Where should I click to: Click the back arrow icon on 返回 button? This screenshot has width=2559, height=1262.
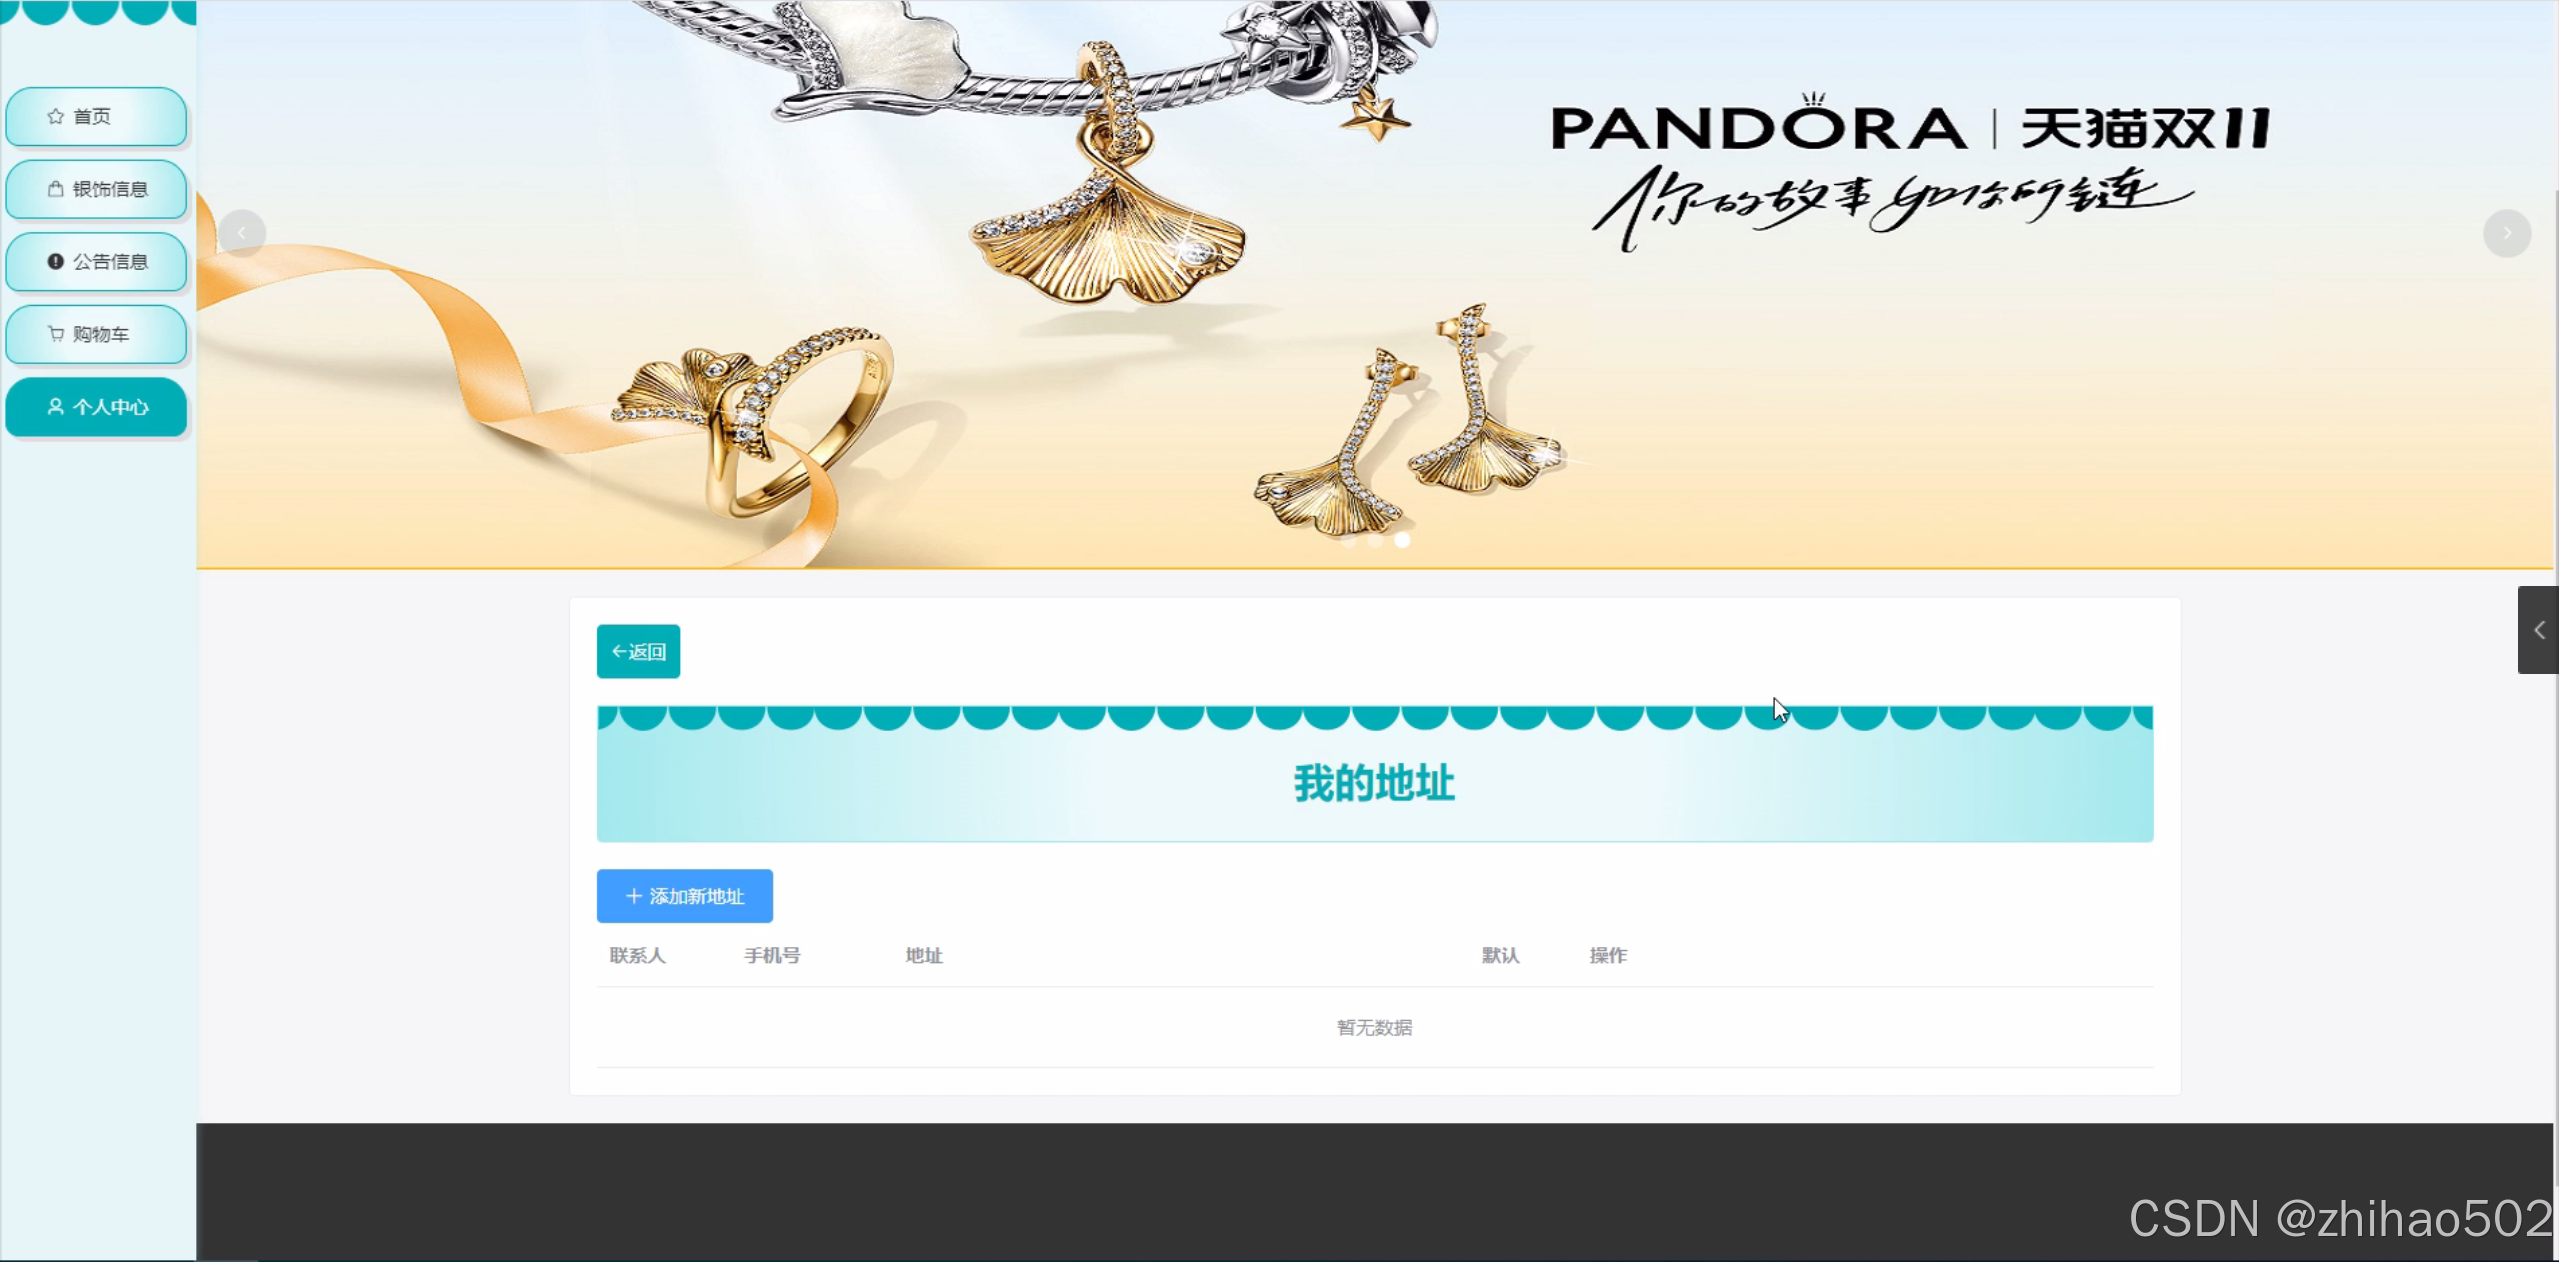[x=619, y=651]
